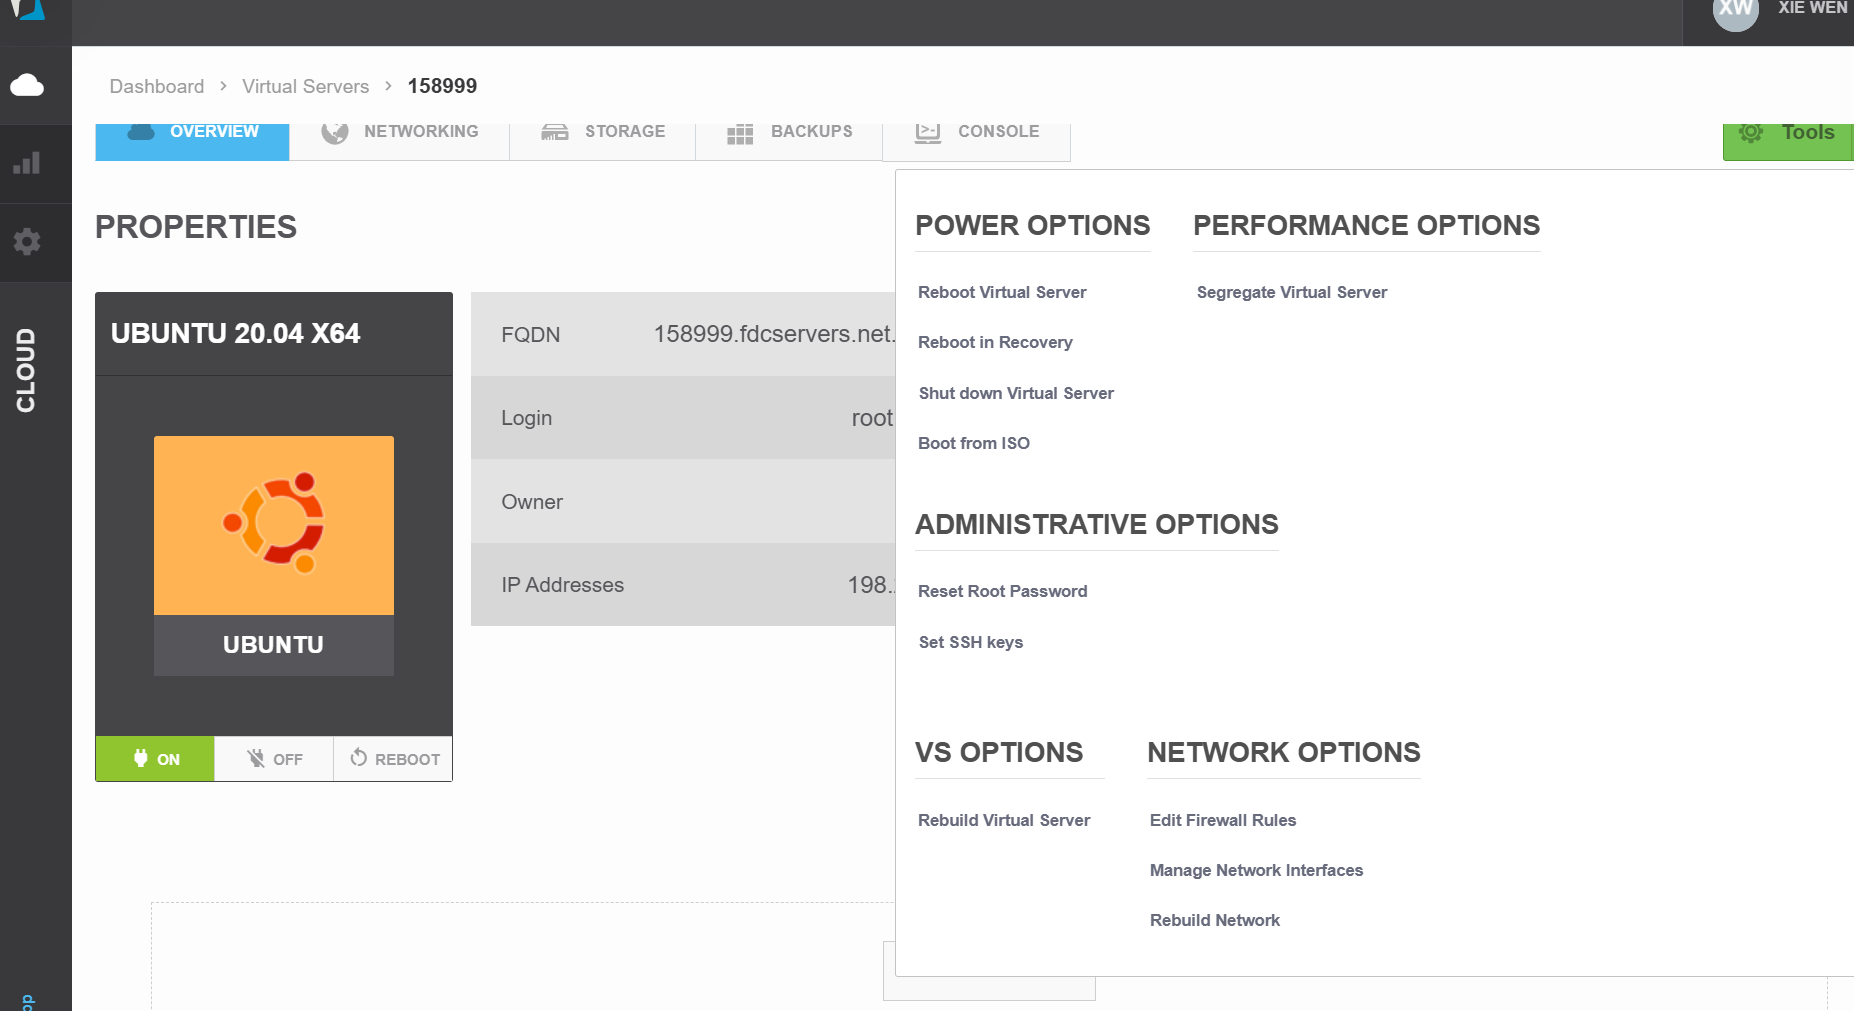Click the logo icon at top-left
The height and width of the screenshot is (1011, 1854).
coord(28,10)
